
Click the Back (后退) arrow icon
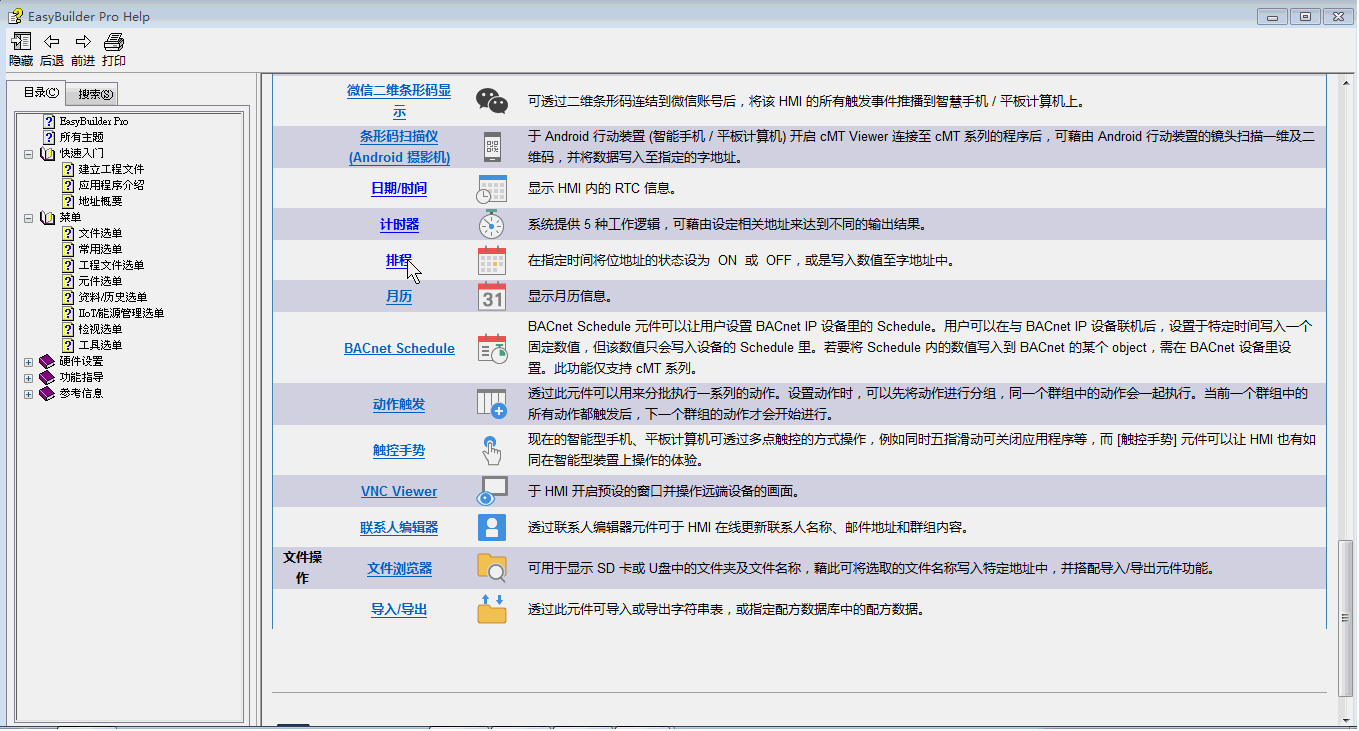[x=52, y=42]
